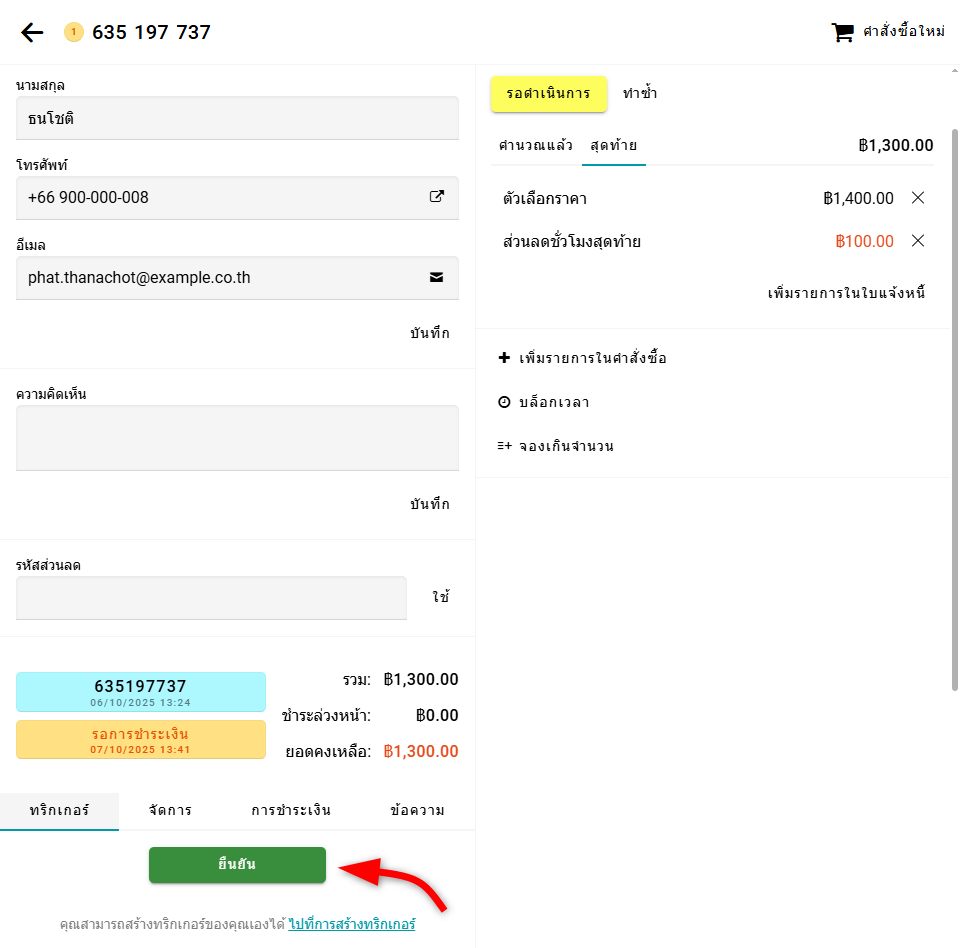Switch to คำนวณแล้ว tab

coord(536,146)
